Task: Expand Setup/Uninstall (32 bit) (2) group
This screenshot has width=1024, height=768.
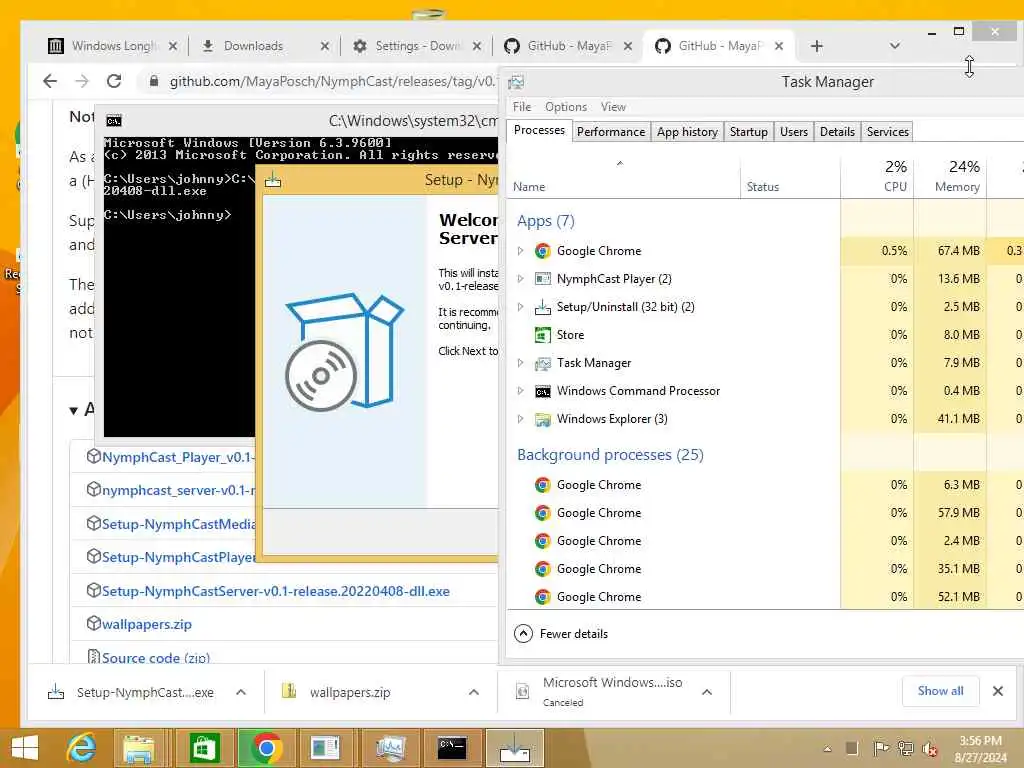Action: (x=520, y=307)
